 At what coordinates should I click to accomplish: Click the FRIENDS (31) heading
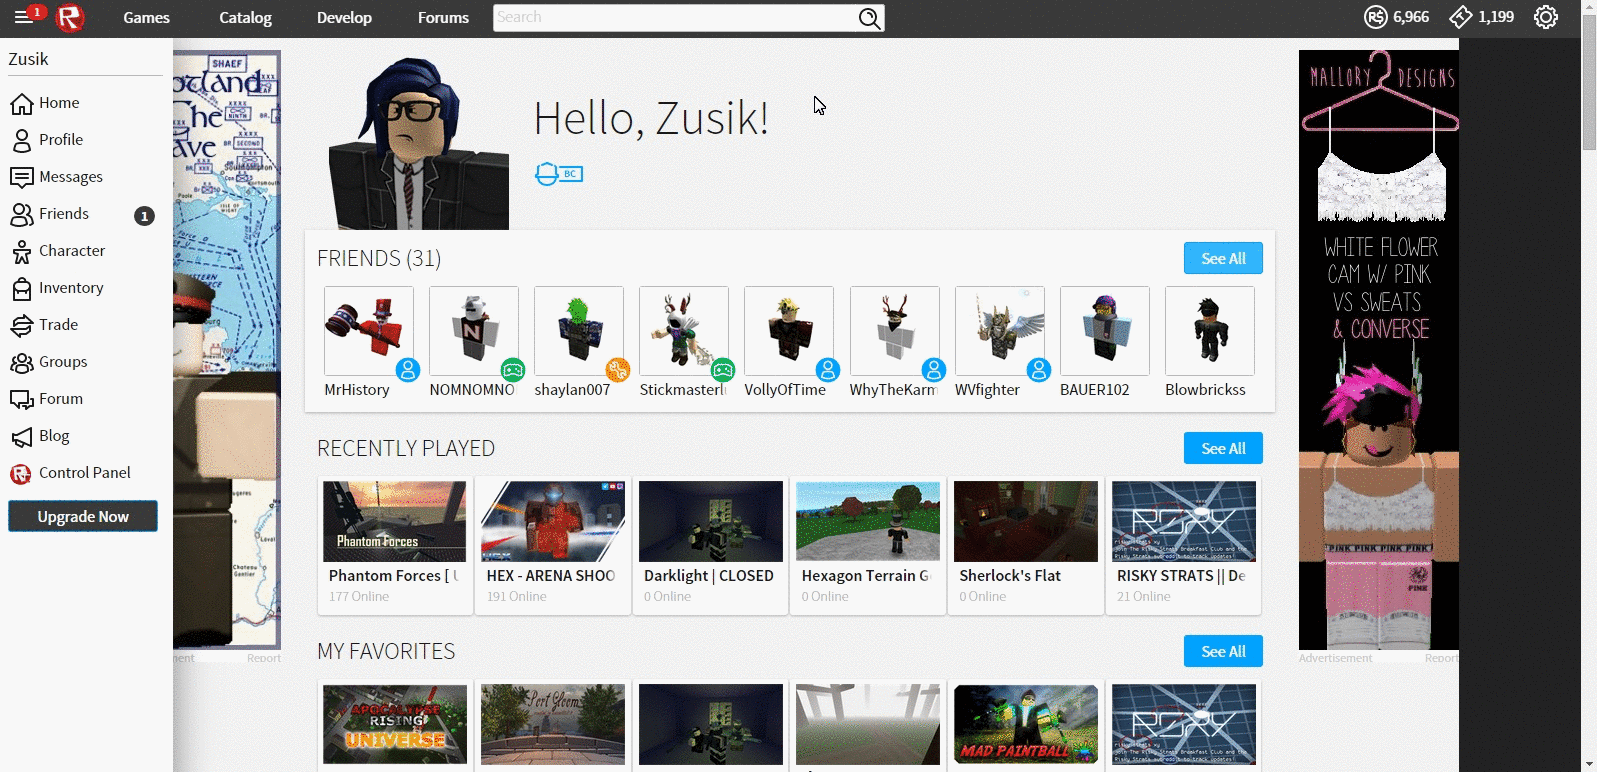379,258
